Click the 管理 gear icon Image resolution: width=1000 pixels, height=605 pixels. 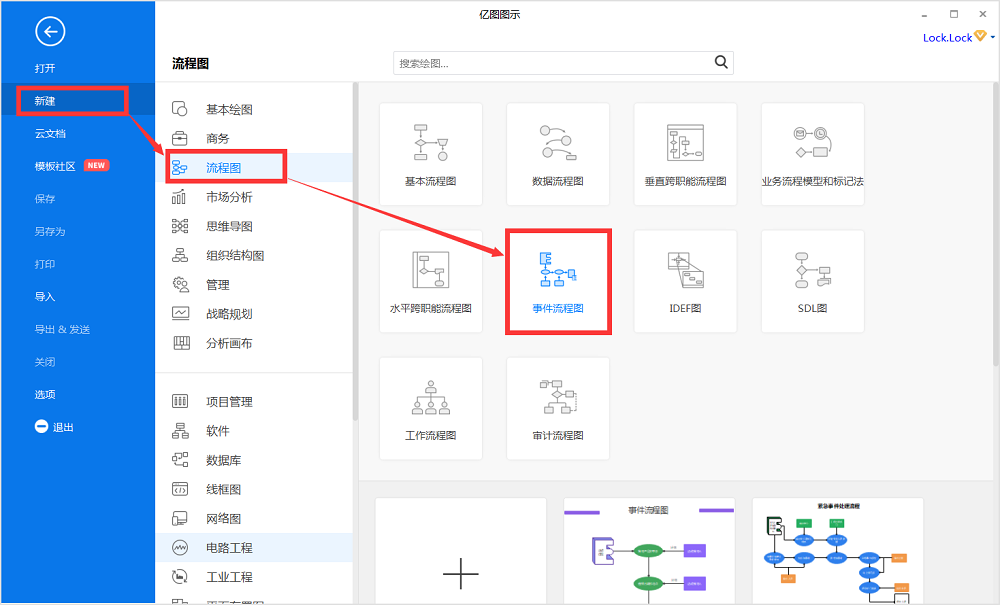coord(180,284)
